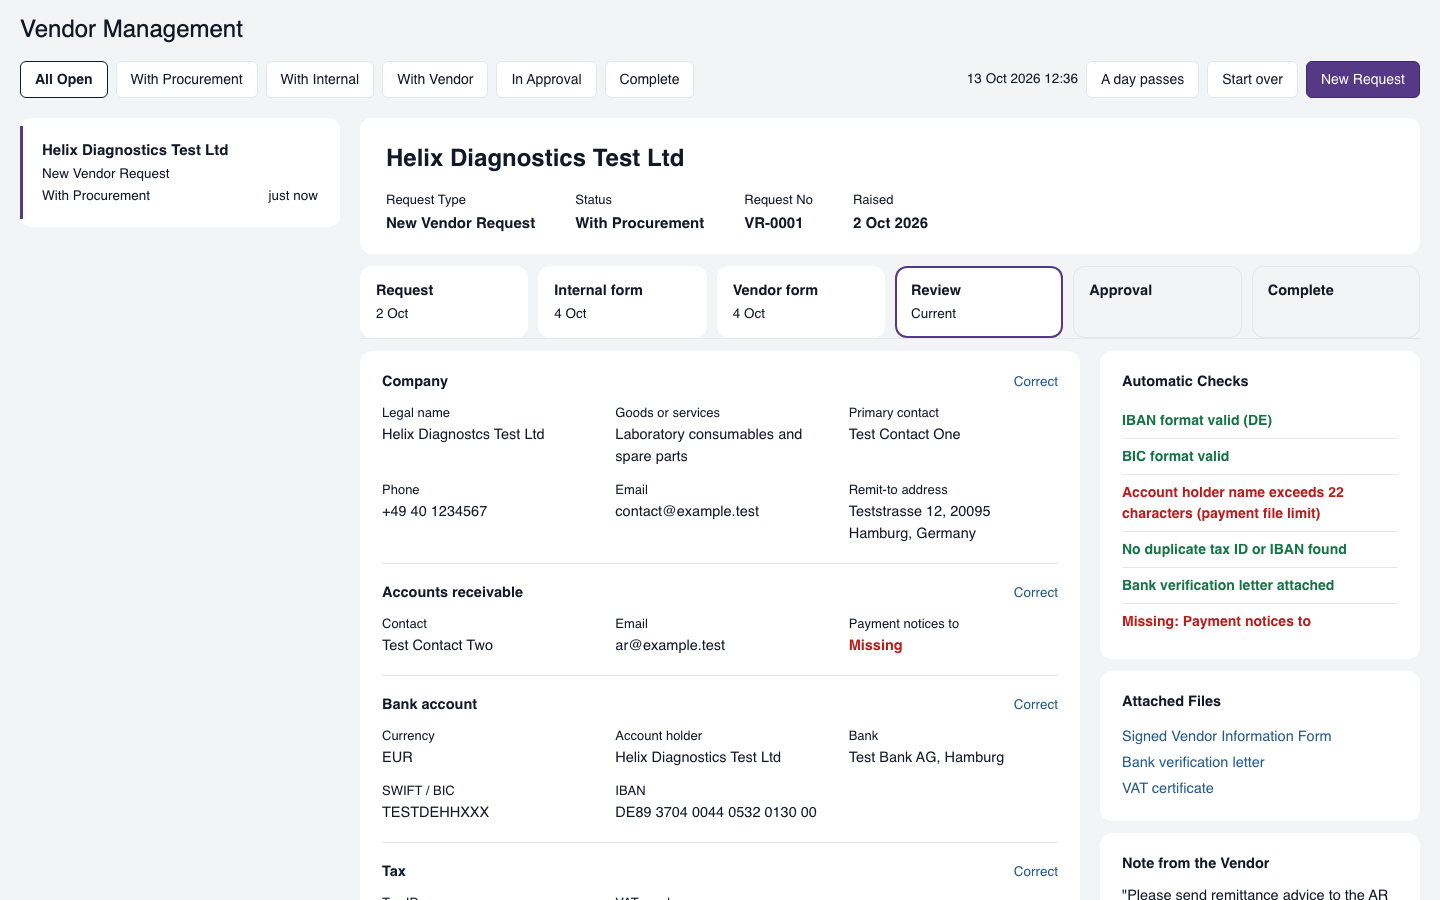Open Bank verification letter attachment
This screenshot has height=900, width=1440.
1193,762
